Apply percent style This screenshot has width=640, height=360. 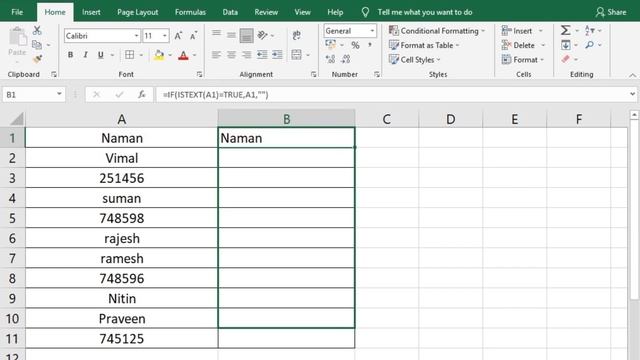click(355, 45)
